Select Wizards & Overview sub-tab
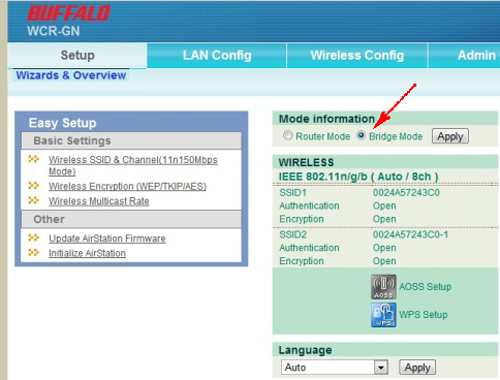Screen dimensions: 500x380 pos(71,75)
